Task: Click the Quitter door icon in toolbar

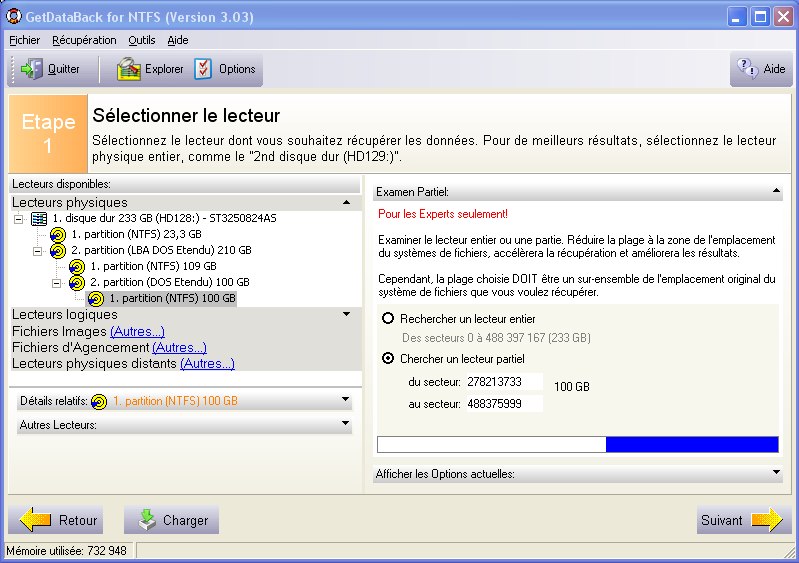Action: coord(32,69)
